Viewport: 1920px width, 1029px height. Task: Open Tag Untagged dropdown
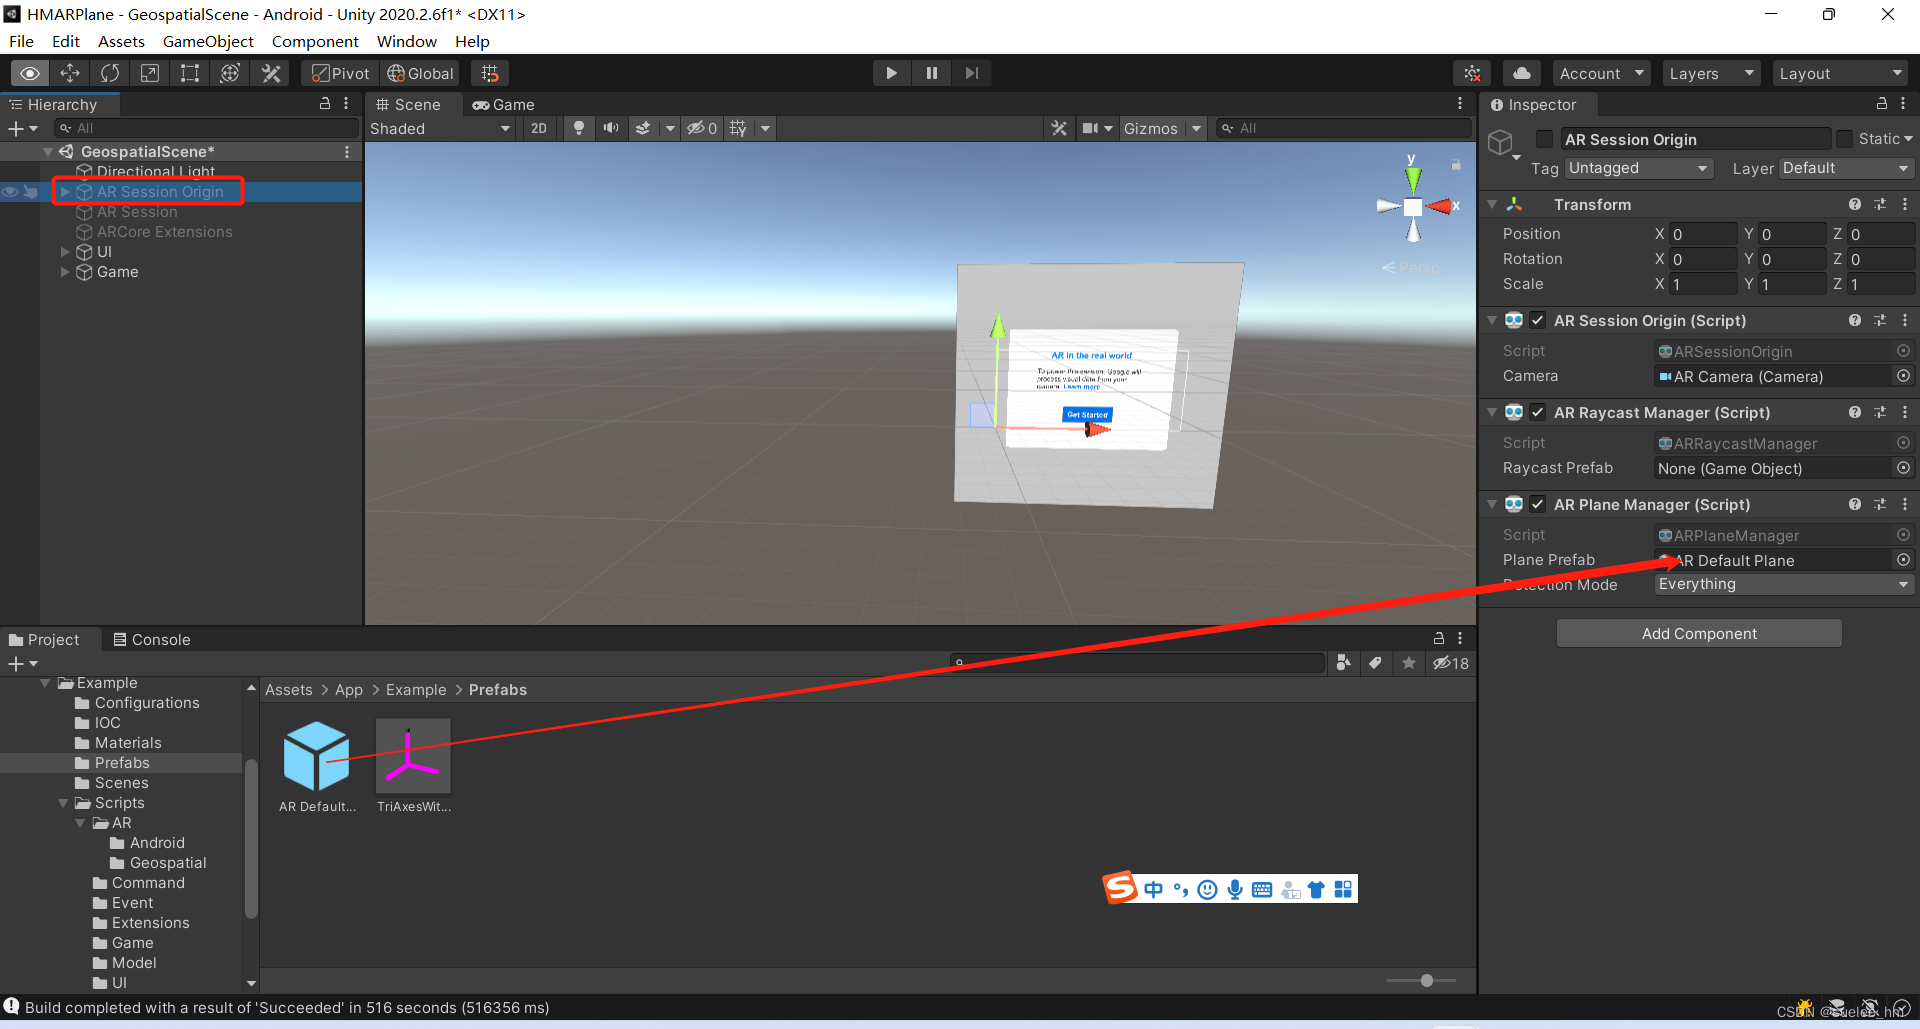pos(1639,168)
